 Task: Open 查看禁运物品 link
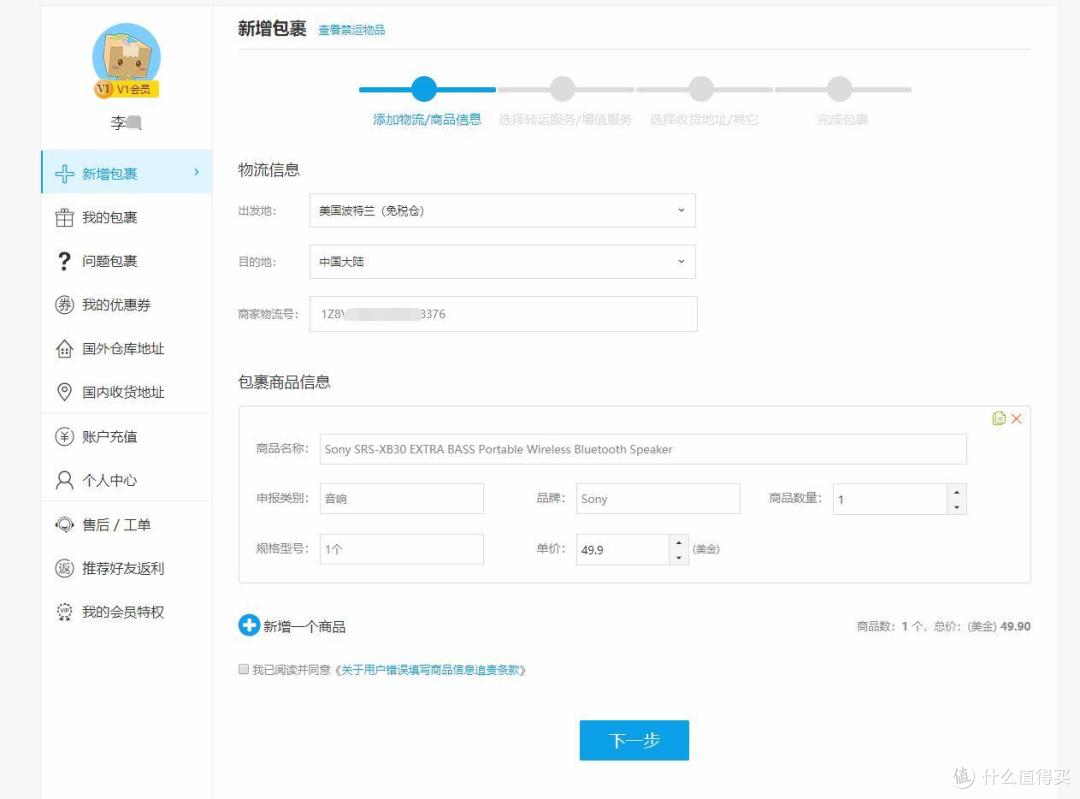point(351,30)
